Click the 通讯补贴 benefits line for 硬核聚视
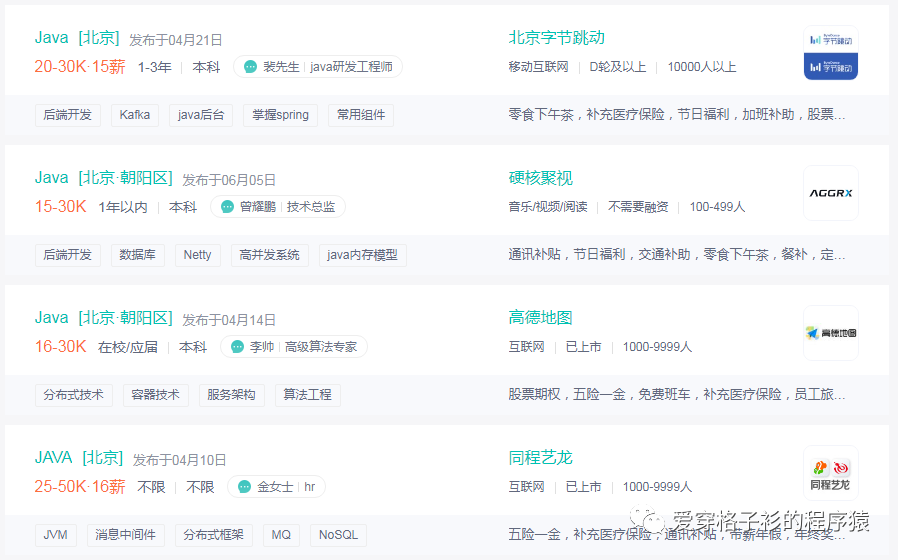The image size is (898, 560). pos(677,255)
